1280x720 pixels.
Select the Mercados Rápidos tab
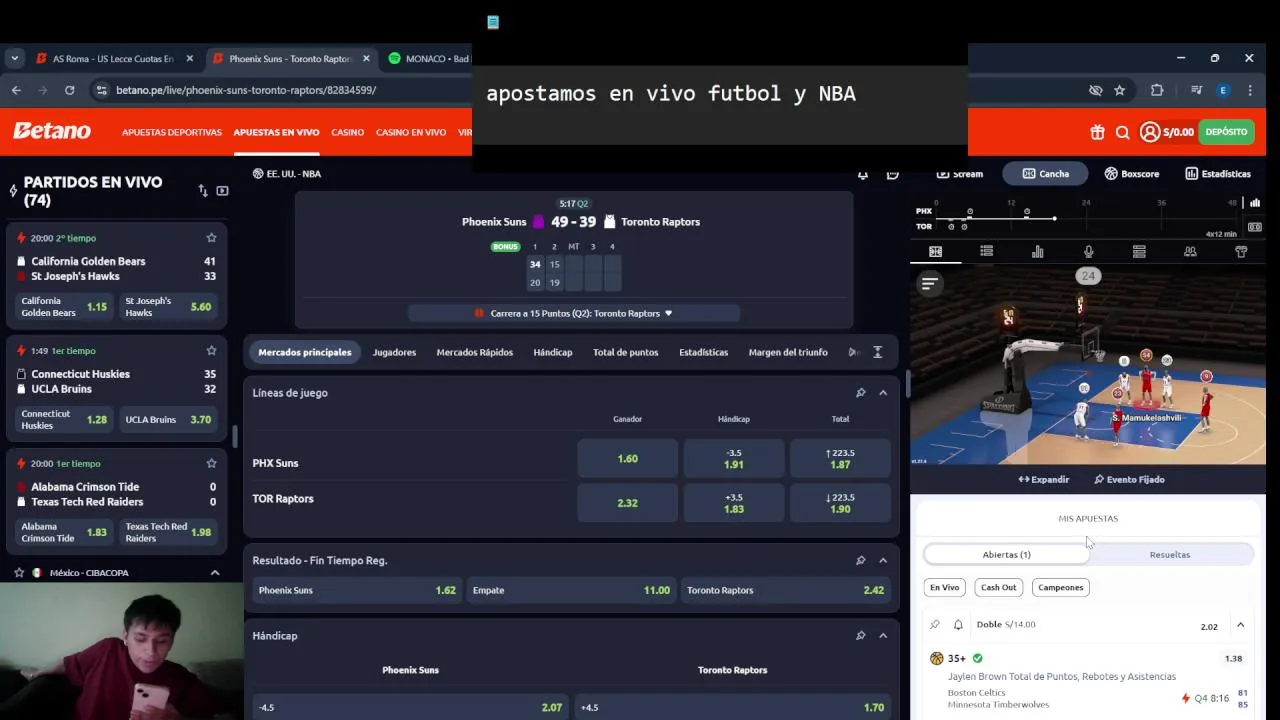(x=474, y=352)
